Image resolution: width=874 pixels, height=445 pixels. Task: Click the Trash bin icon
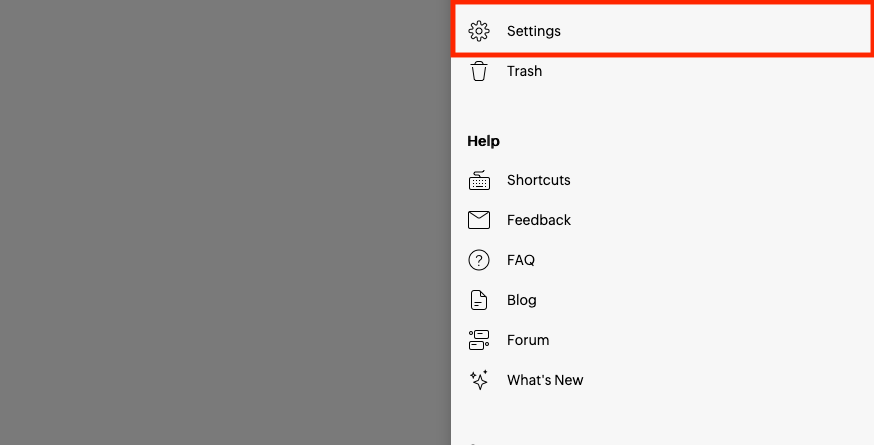click(x=479, y=71)
